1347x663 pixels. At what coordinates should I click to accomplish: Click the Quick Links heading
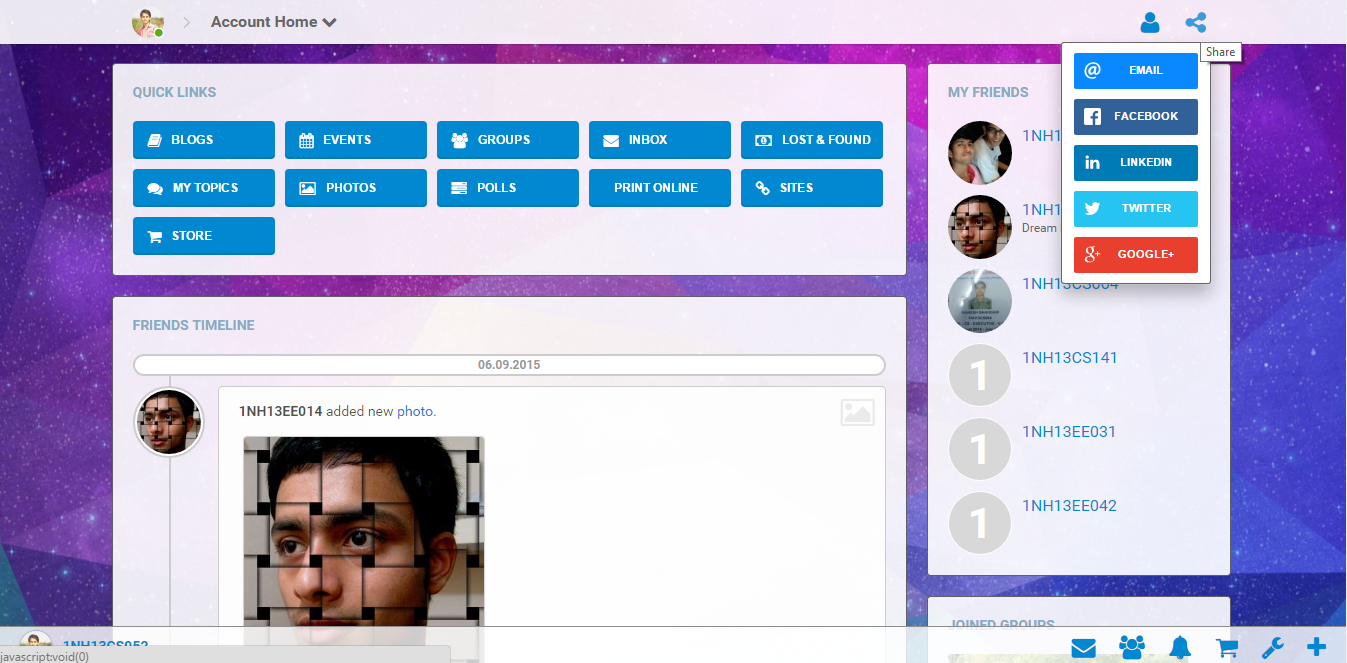[175, 92]
